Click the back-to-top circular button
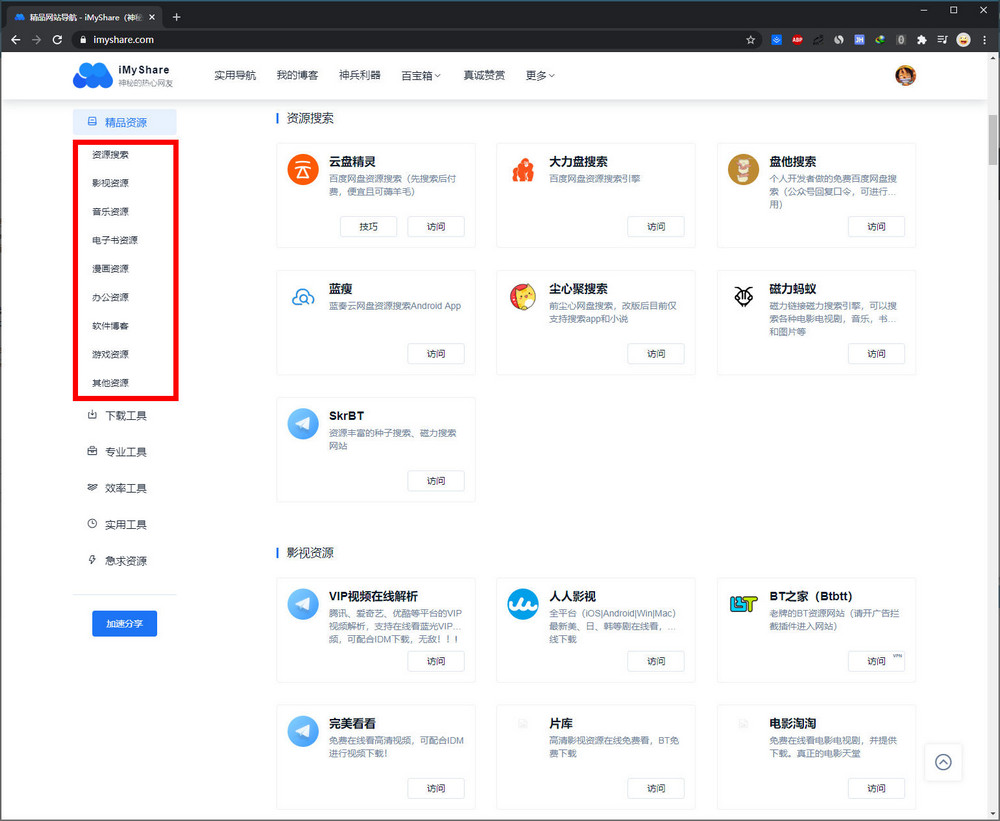 coord(943,762)
